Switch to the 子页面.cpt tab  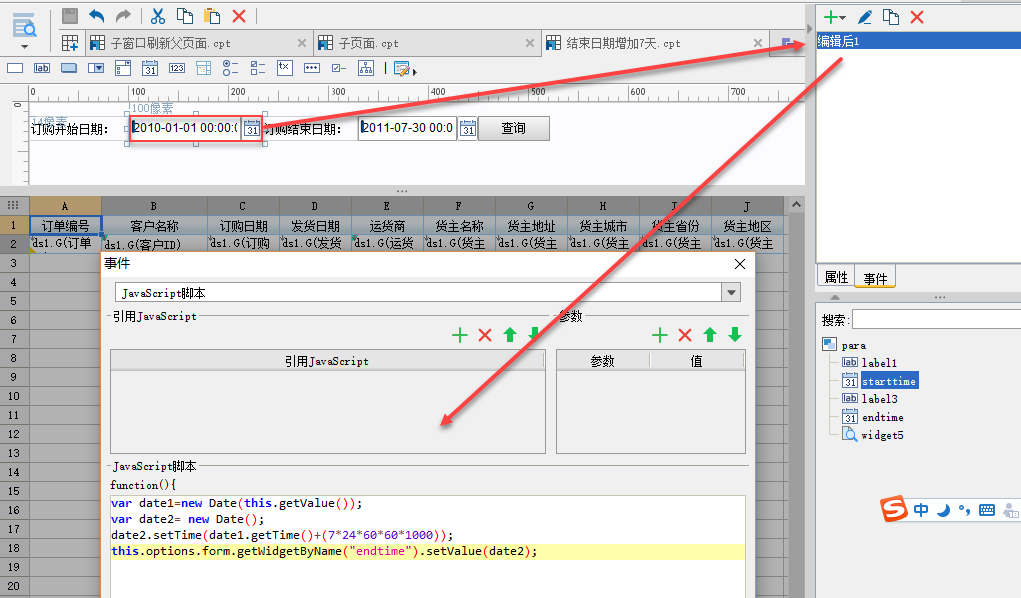(x=368, y=43)
